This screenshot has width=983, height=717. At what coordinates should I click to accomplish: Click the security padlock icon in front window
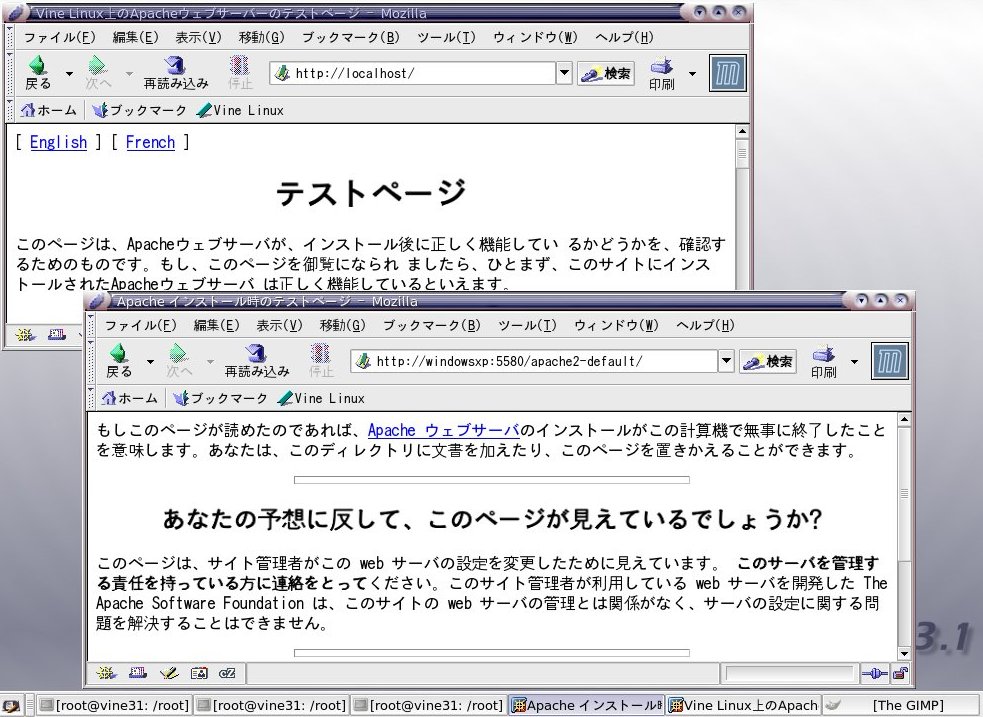coord(900,674)
